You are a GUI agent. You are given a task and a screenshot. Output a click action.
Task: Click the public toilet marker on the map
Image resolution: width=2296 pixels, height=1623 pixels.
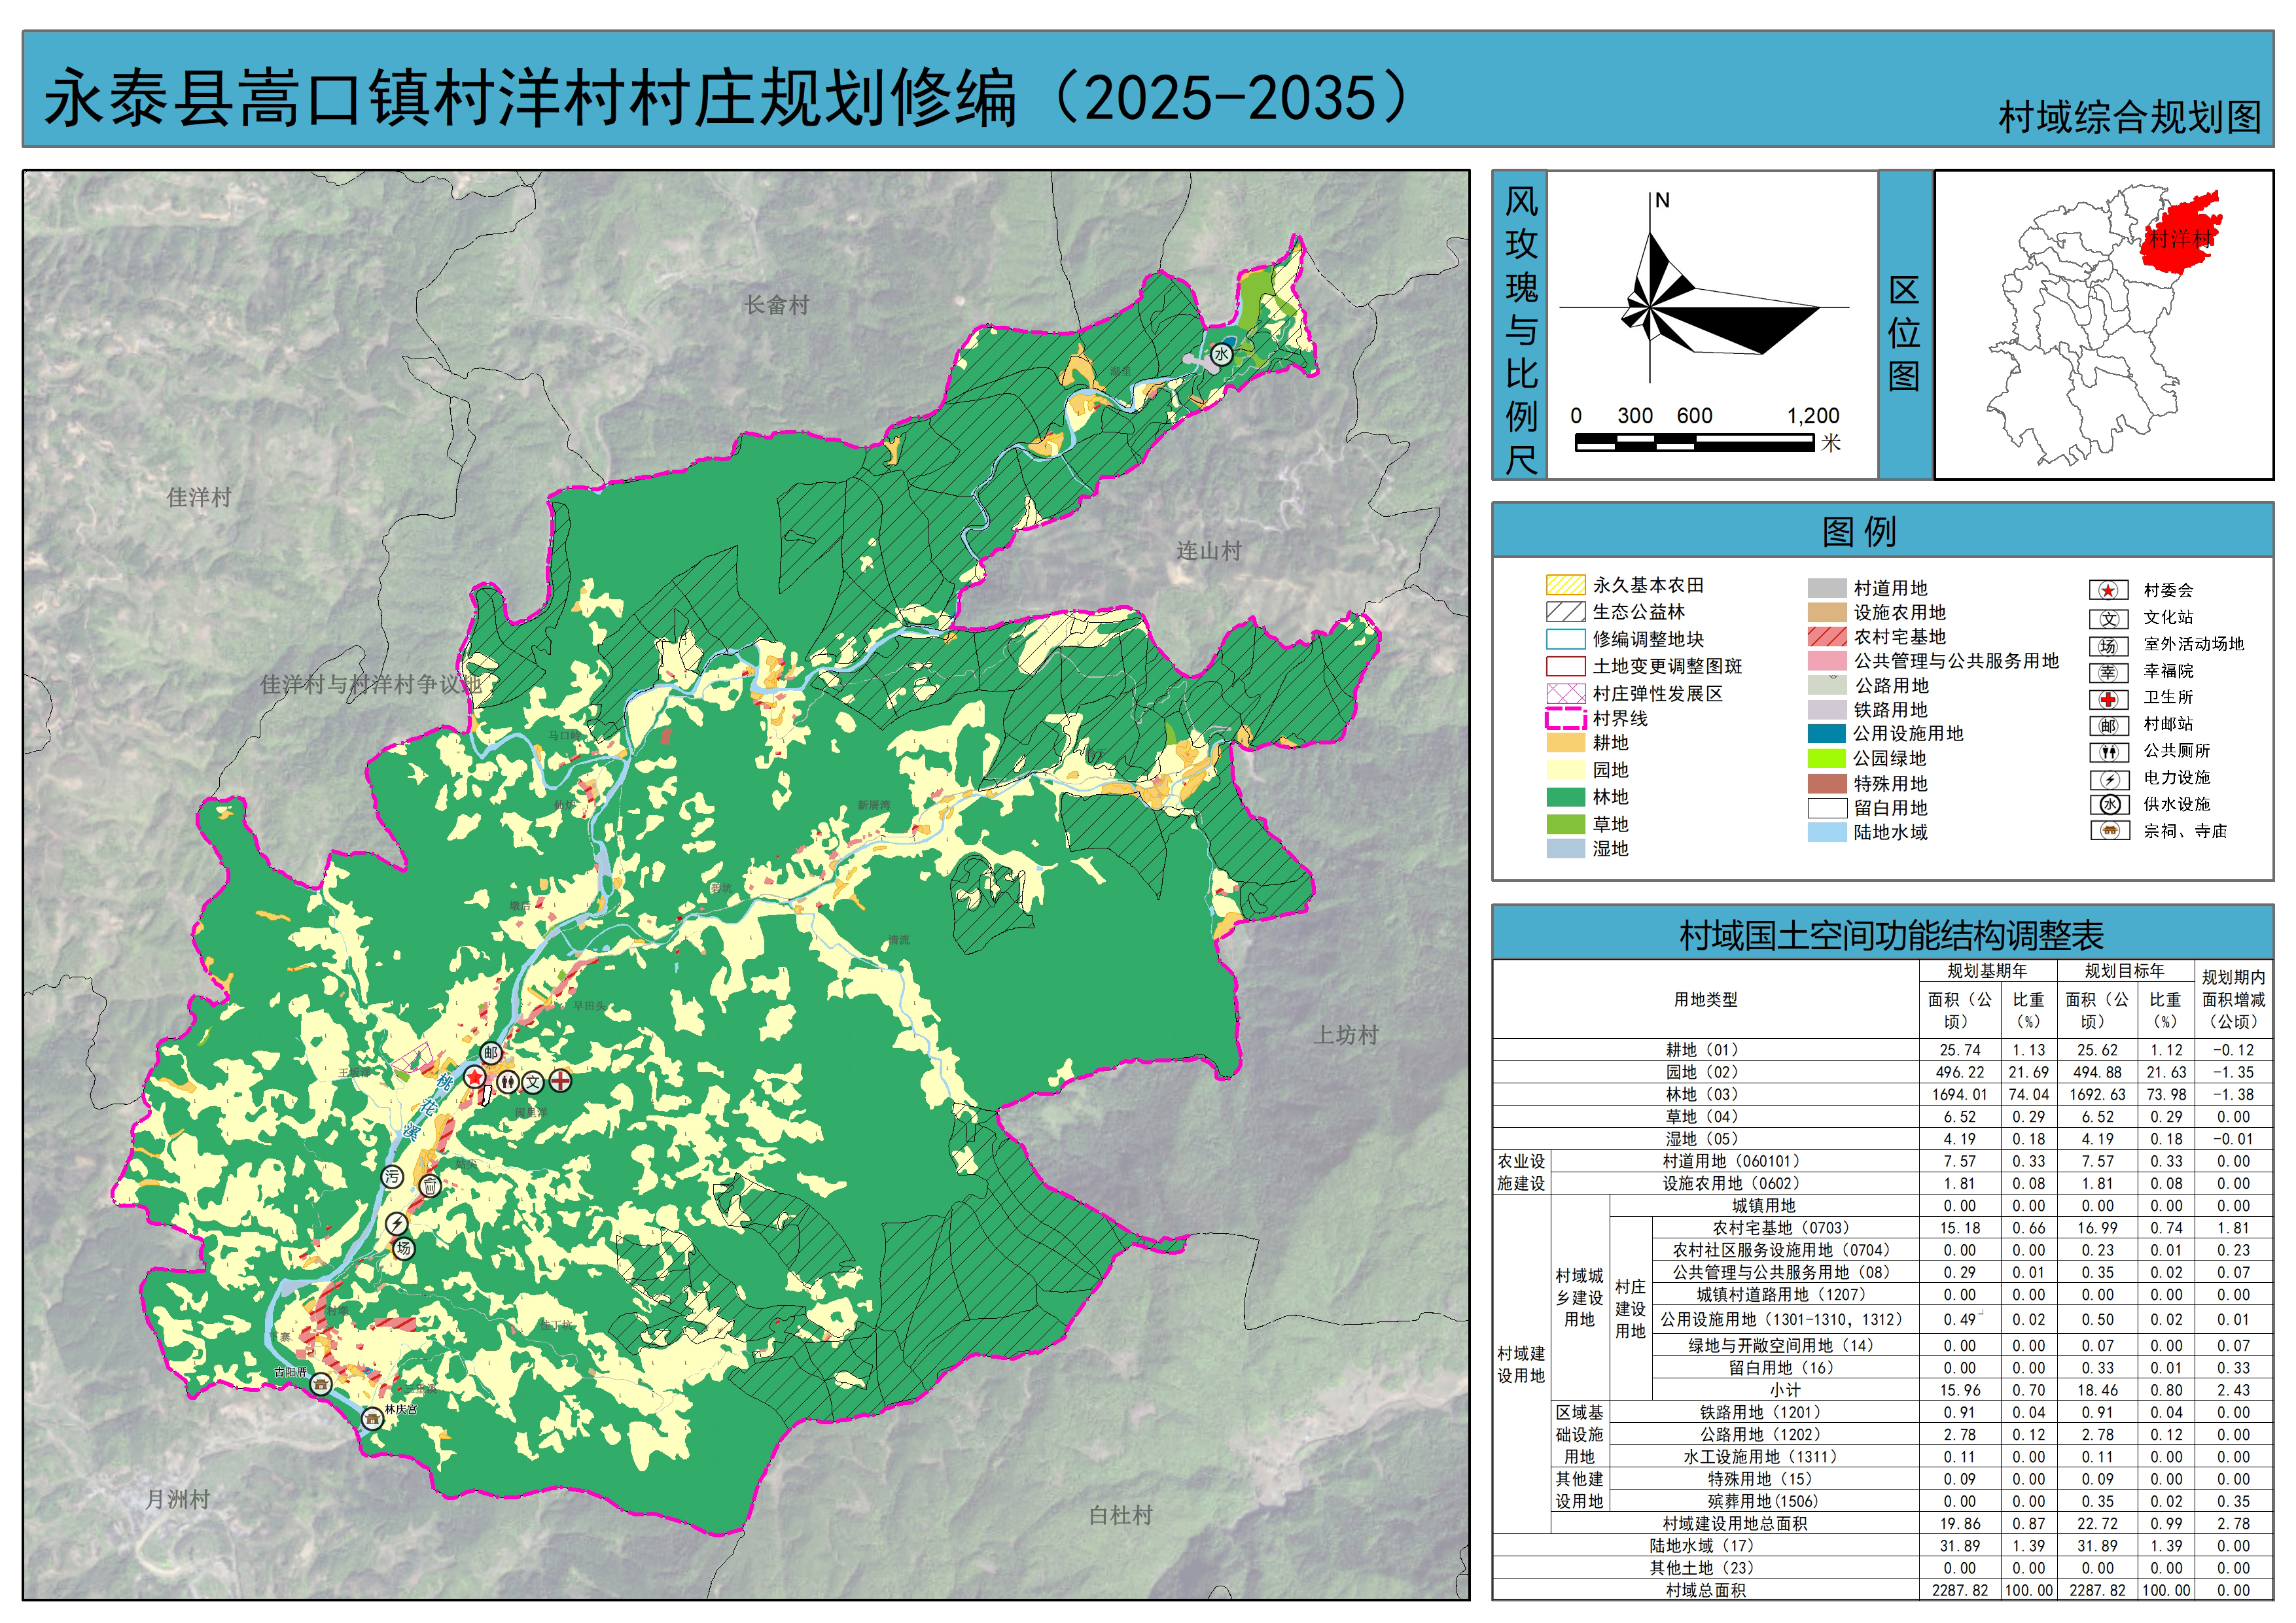pos(509,1081)
